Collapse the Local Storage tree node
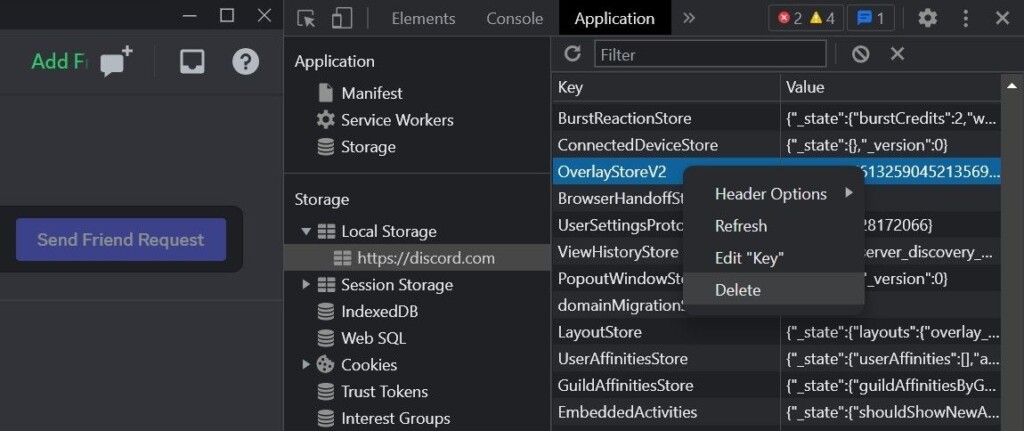Image resolution: width=1024 pixels, height=431 pixels. (306, 231)
